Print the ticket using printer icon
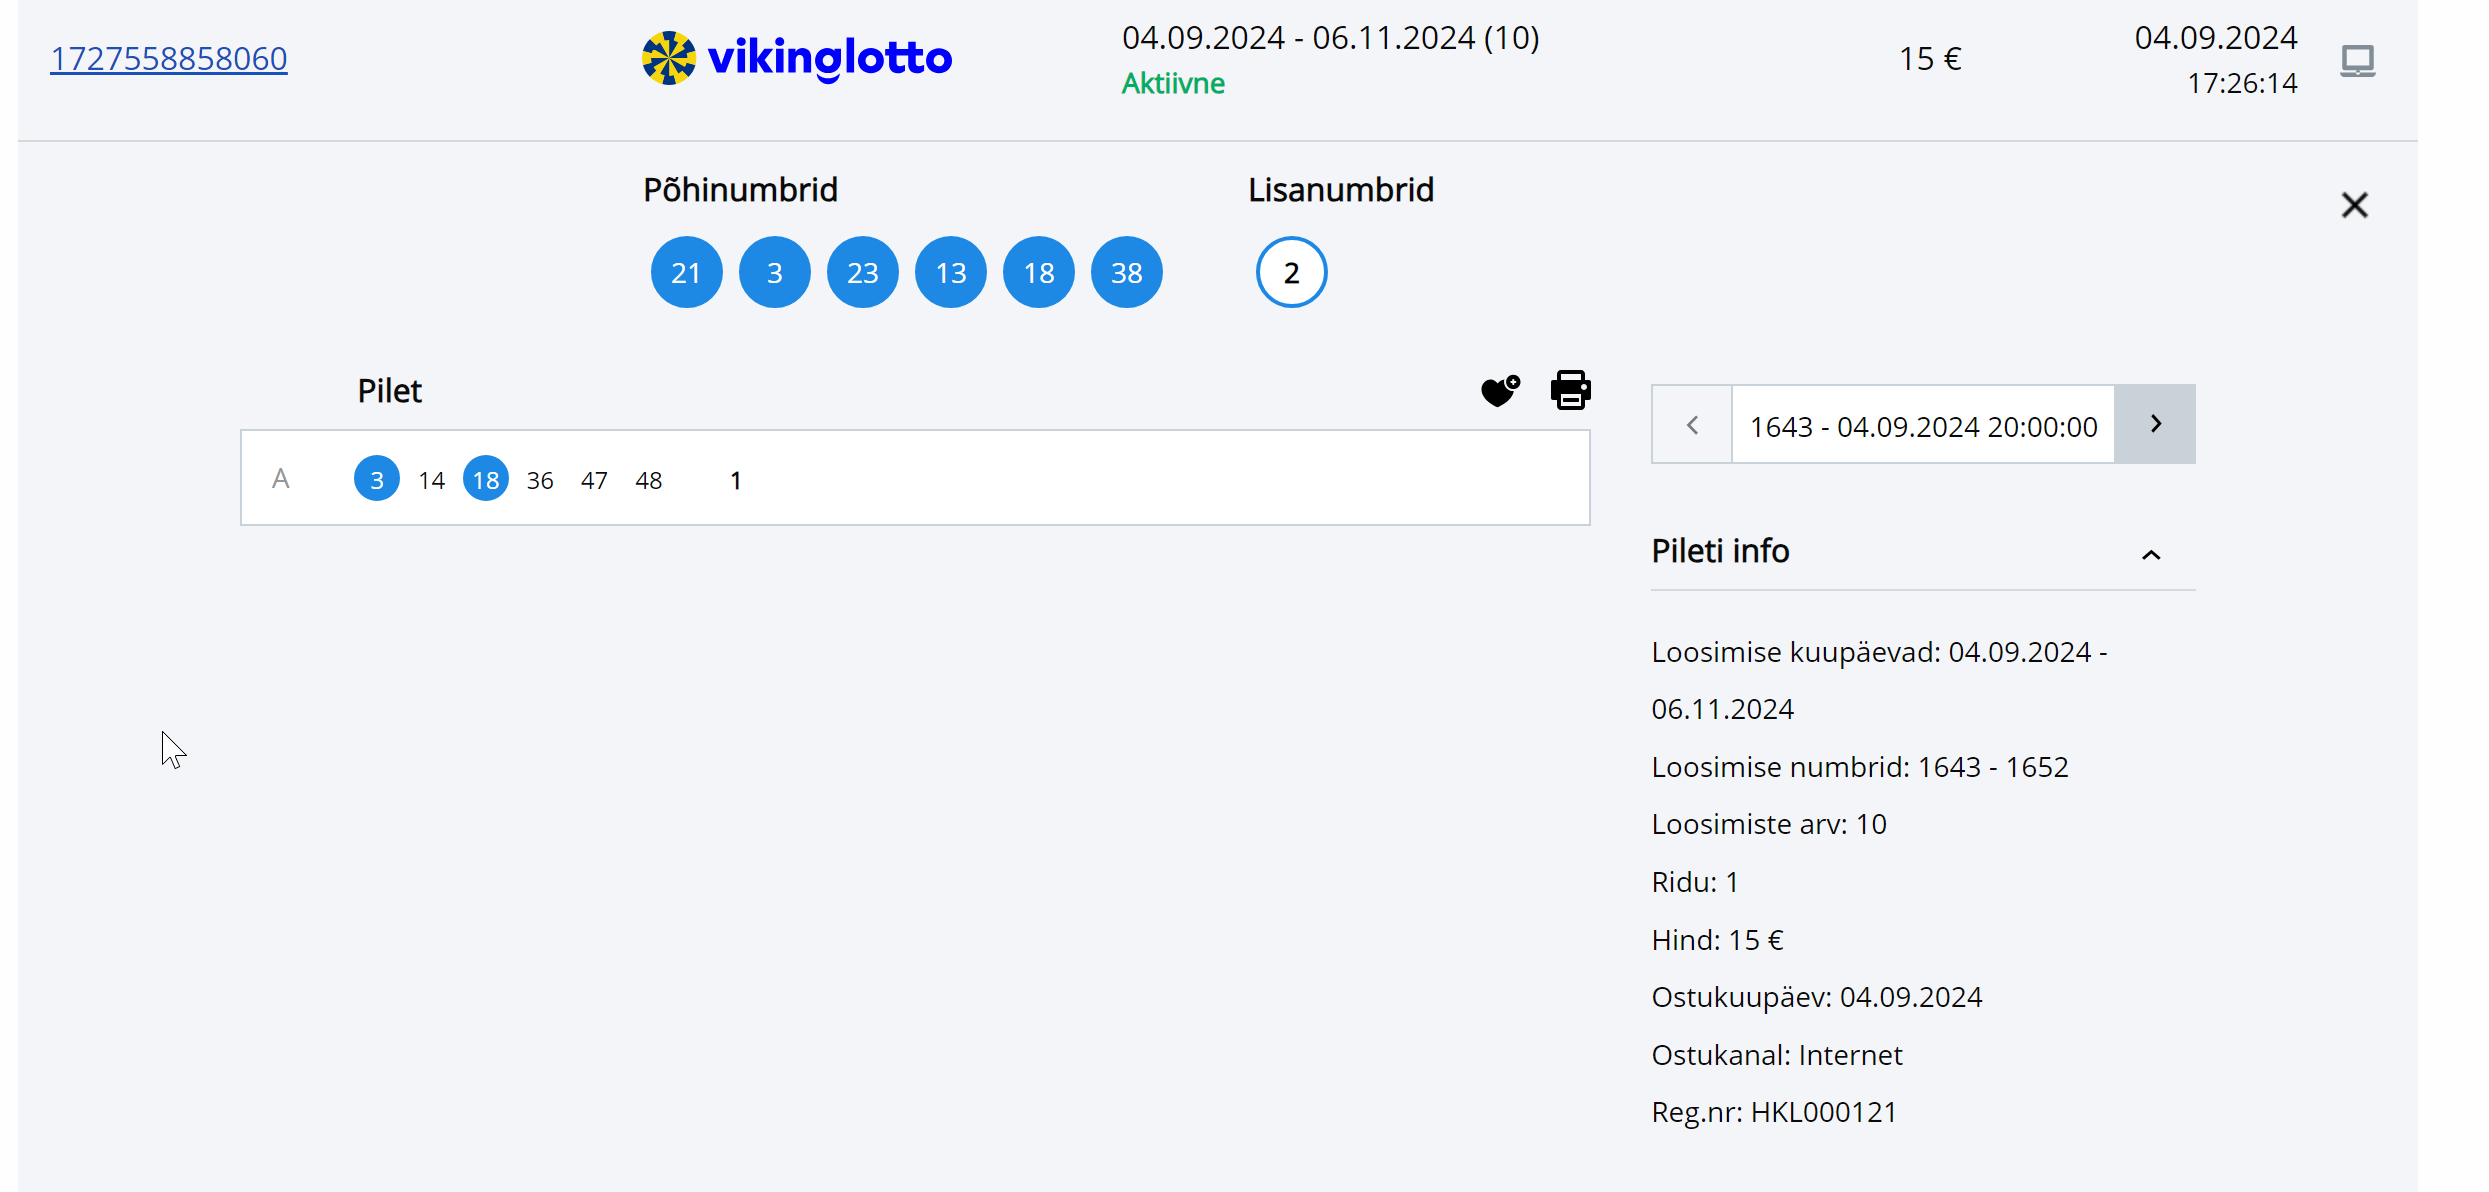This screenshot has width=2489, height=1192. point(1570,390)
